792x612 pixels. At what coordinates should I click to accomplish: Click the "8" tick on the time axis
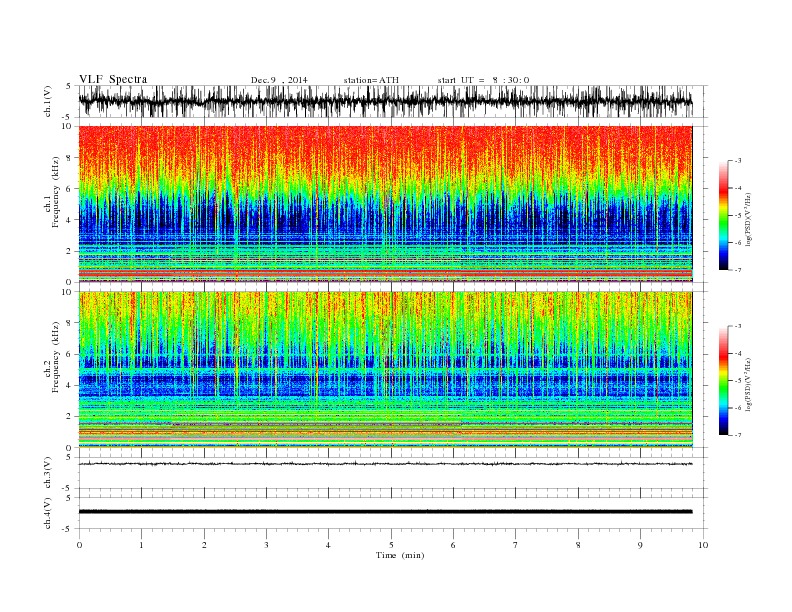click(578, 545)
